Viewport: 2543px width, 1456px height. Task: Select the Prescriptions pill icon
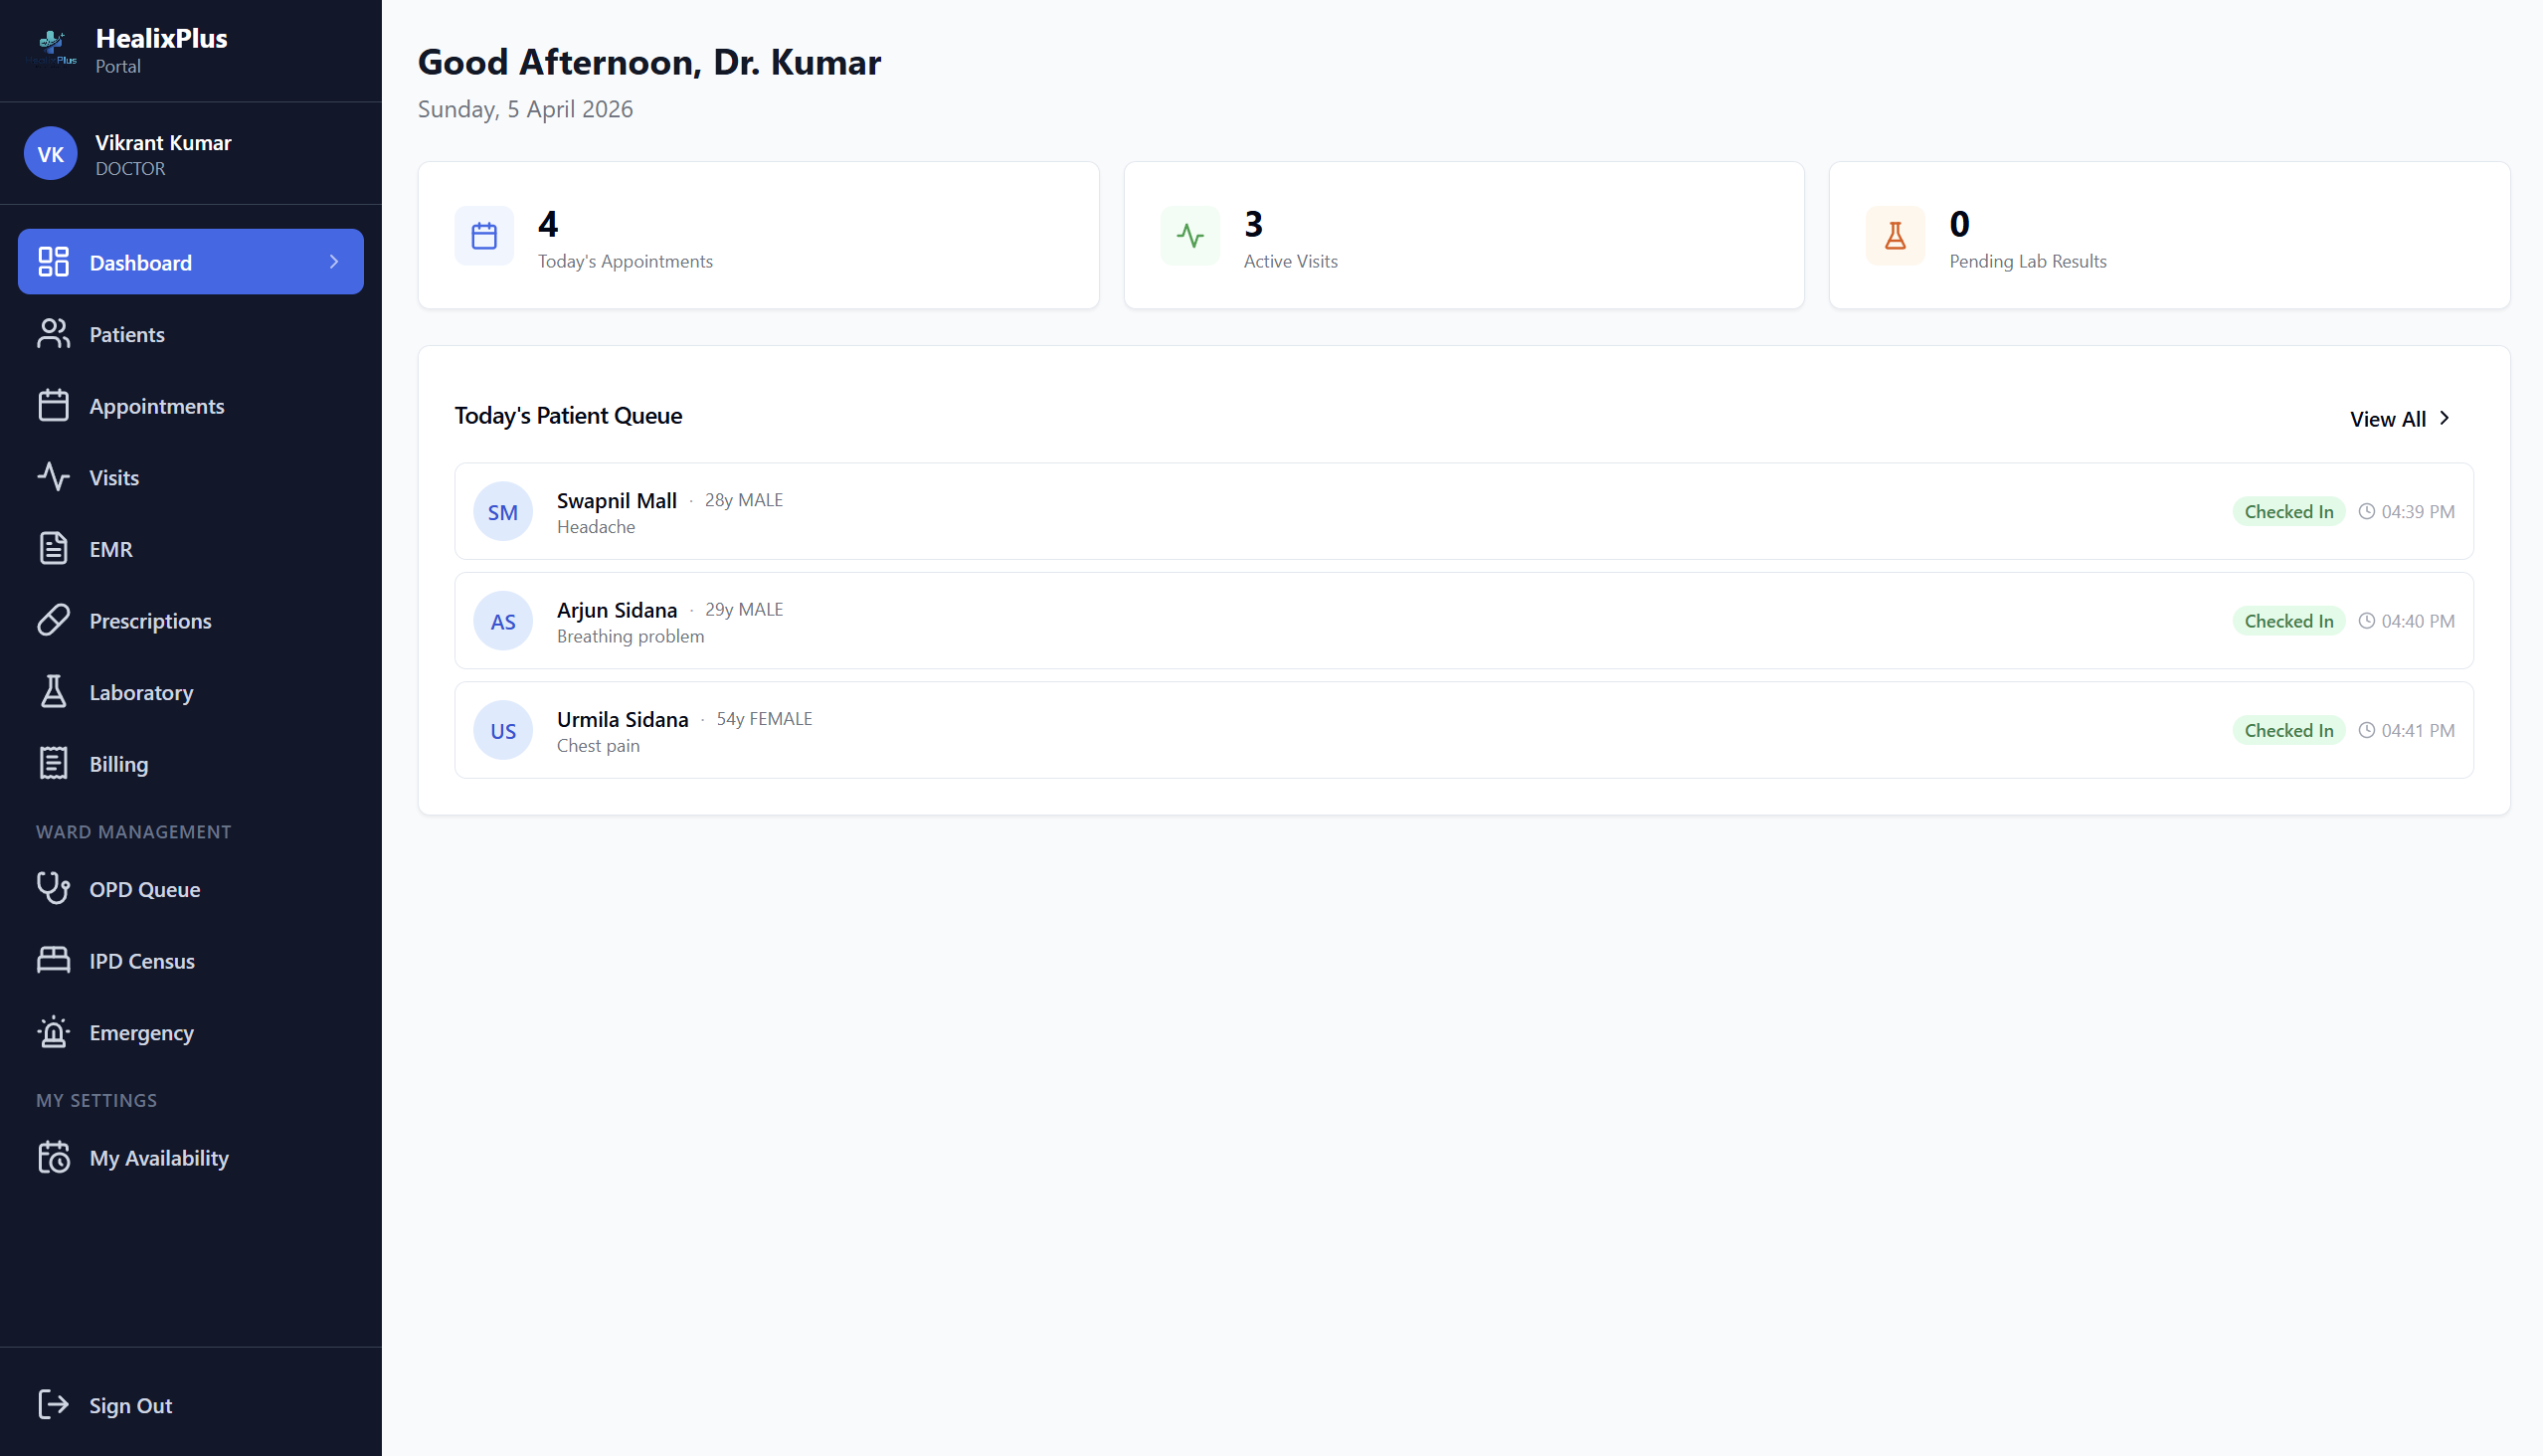[x=53, y=620]
